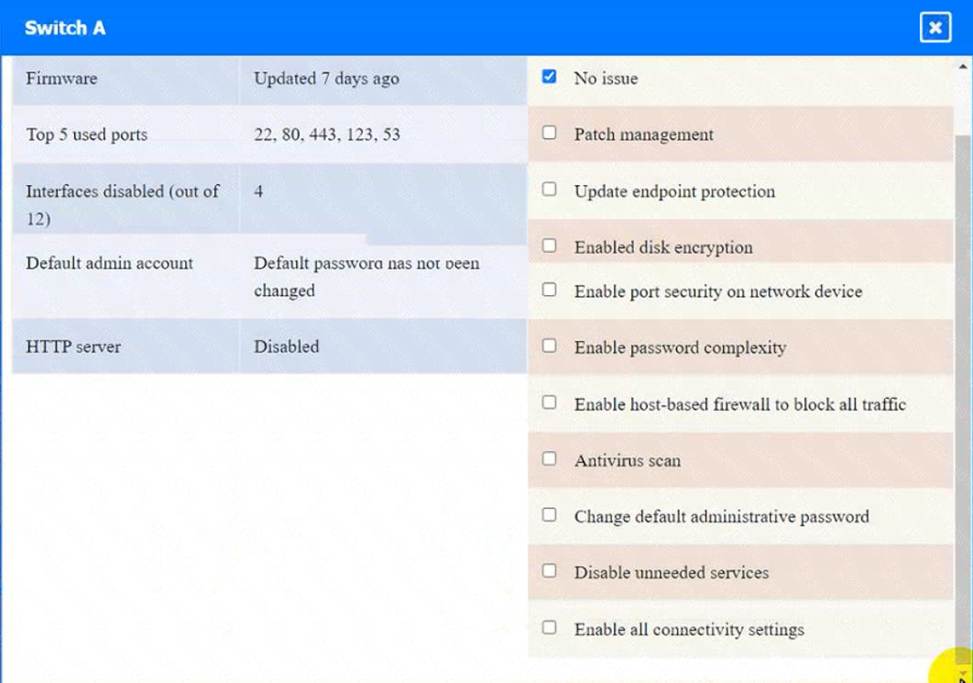The height and width of the screenshot is (683, 973).
Task: Click the HTTP server row label
Action: pos(74,347)
